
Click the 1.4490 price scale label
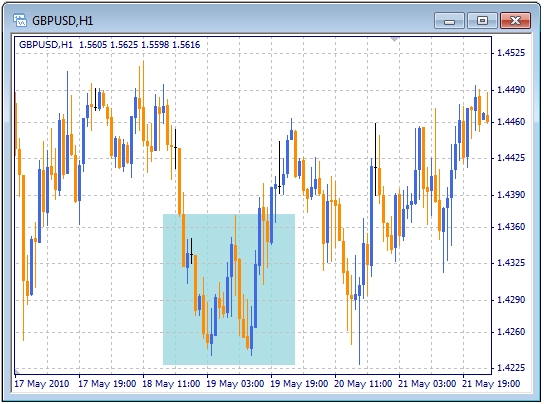[x=511, y=90]
